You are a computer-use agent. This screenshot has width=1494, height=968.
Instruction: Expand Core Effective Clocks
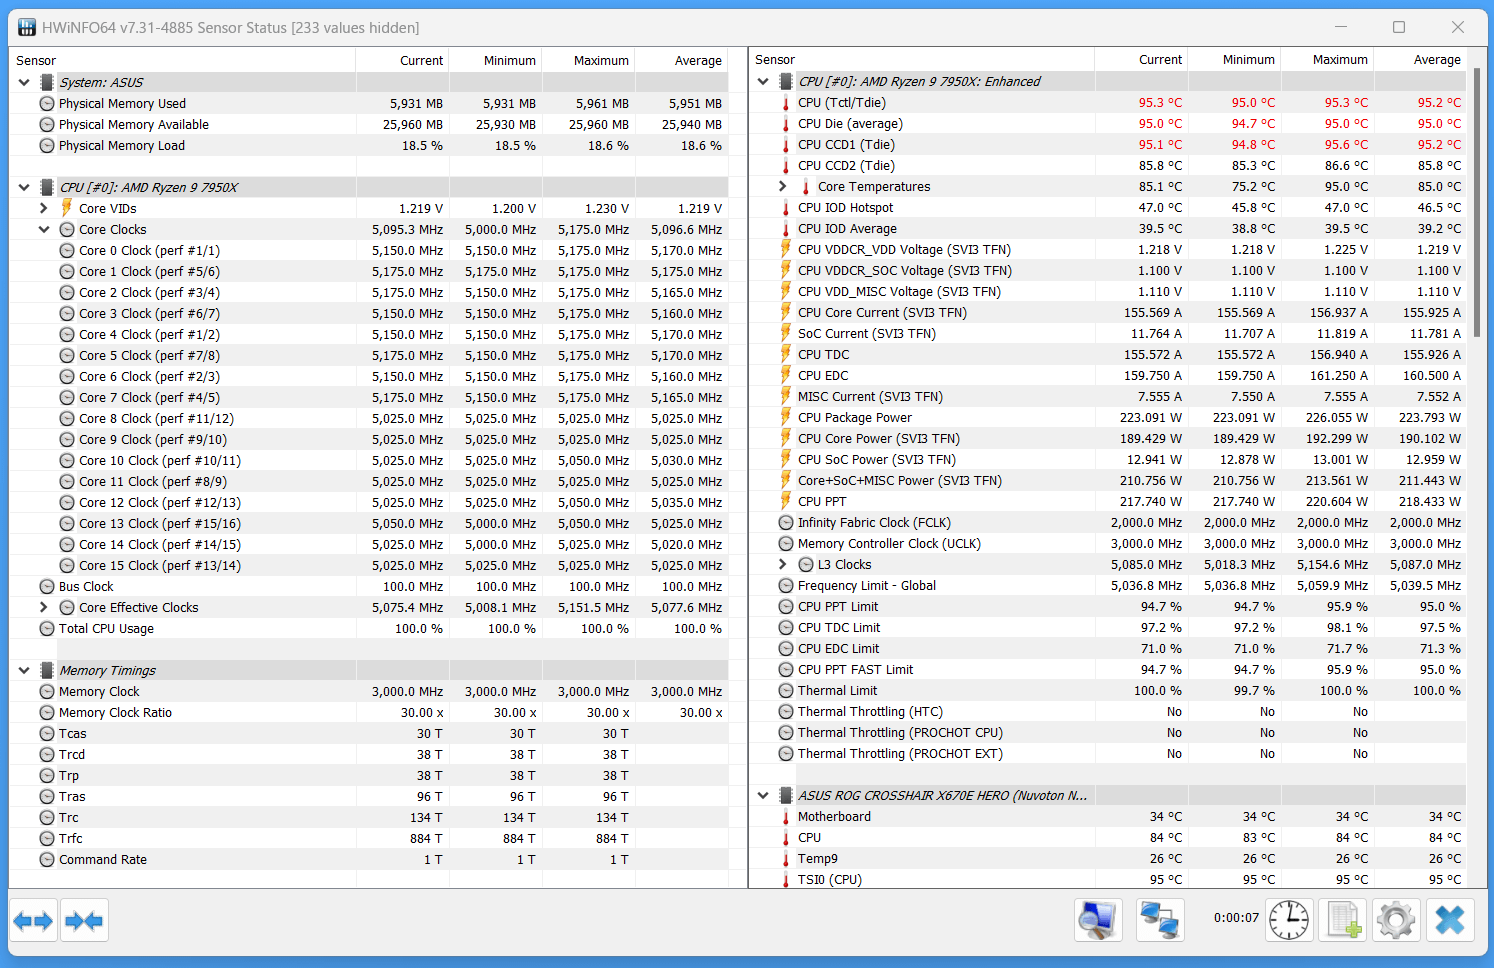point(44,608)
